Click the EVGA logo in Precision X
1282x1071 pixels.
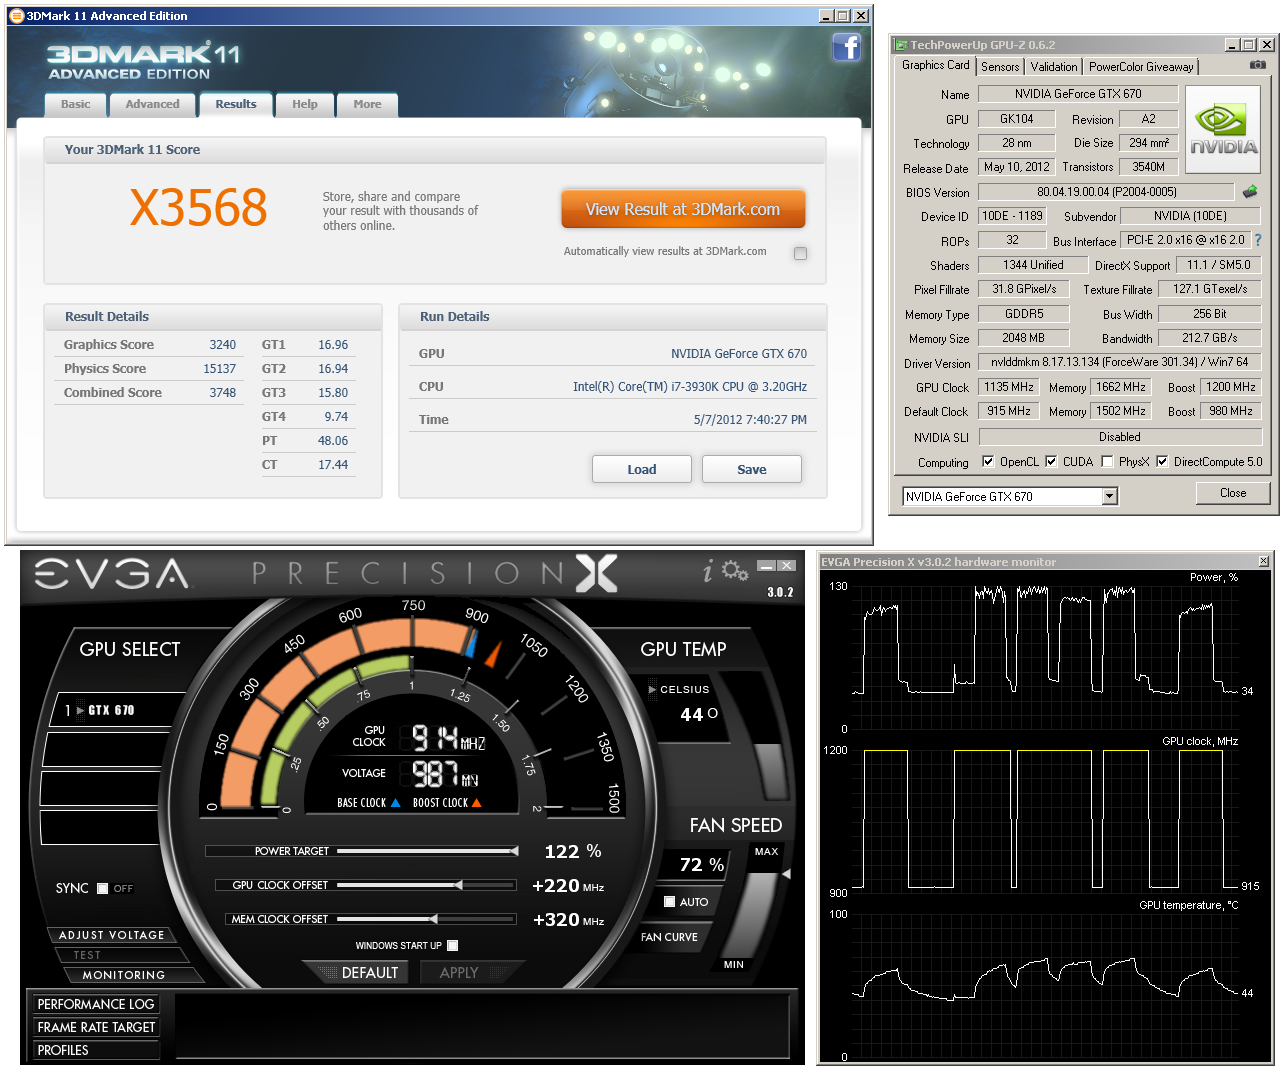pyautogui.click(x=111, y=574)
